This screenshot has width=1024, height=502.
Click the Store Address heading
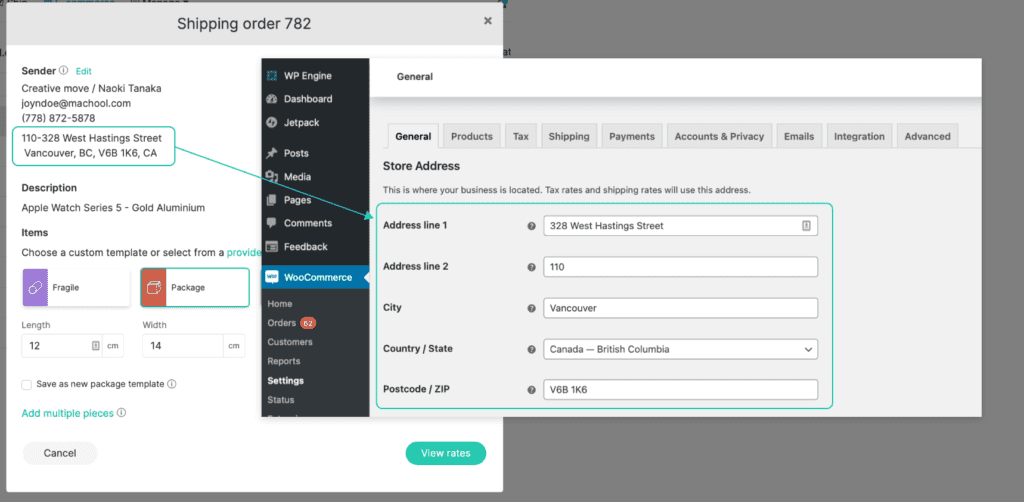click(421, 166)
